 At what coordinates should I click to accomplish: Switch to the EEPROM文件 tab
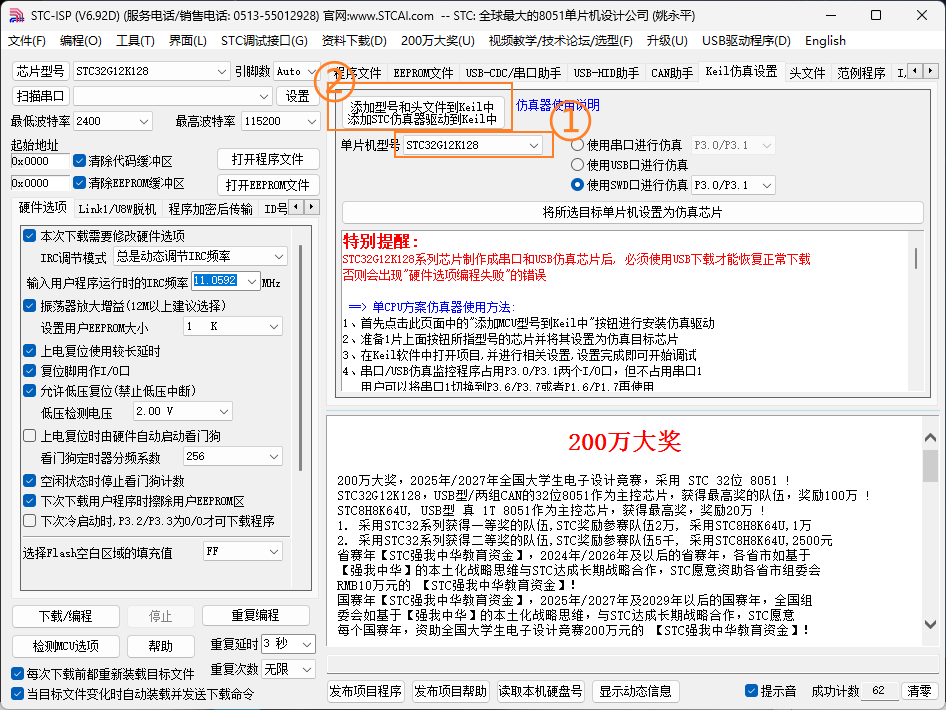point(423,73)
